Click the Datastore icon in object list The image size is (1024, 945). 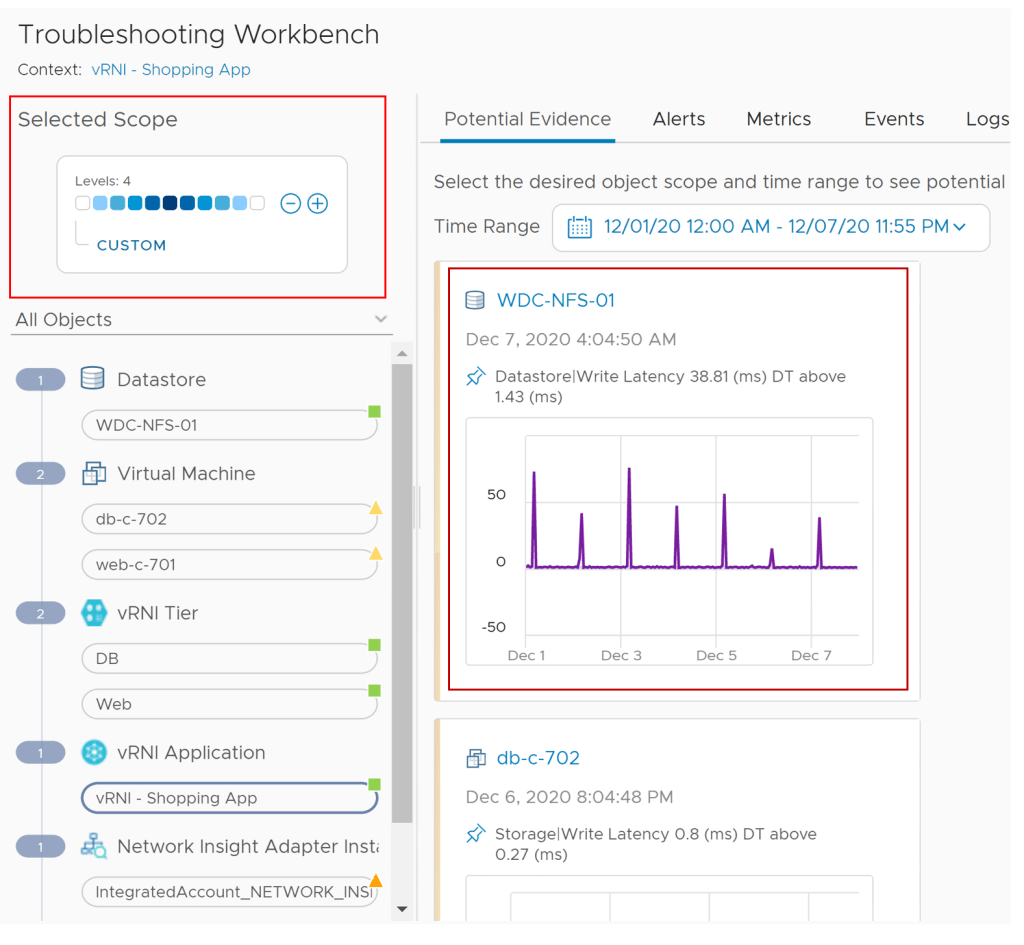pyautogui.click(x=92, y=379)
